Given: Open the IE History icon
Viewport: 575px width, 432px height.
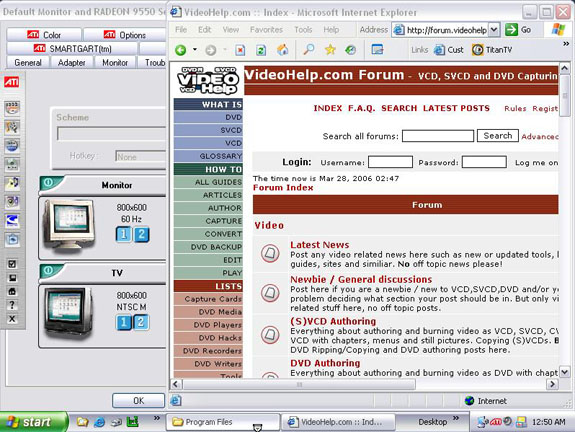Looking at the screenshot, I should pos(351,49).
